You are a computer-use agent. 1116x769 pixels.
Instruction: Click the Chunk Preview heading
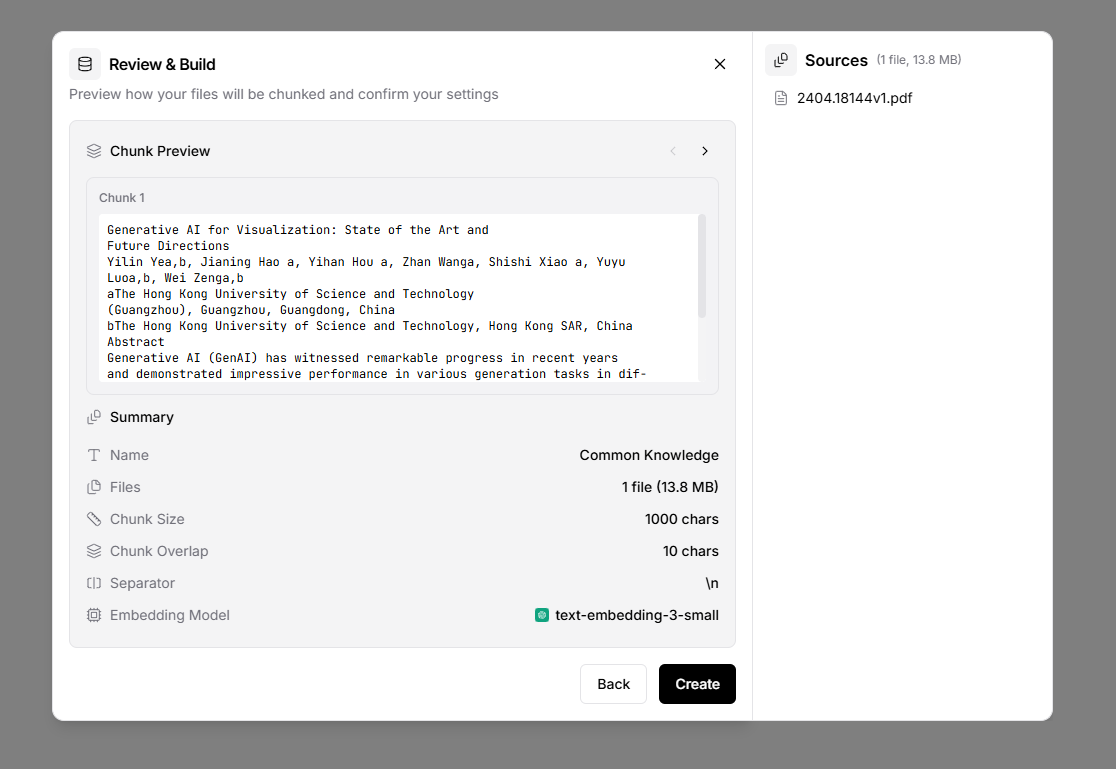point(160,151)
